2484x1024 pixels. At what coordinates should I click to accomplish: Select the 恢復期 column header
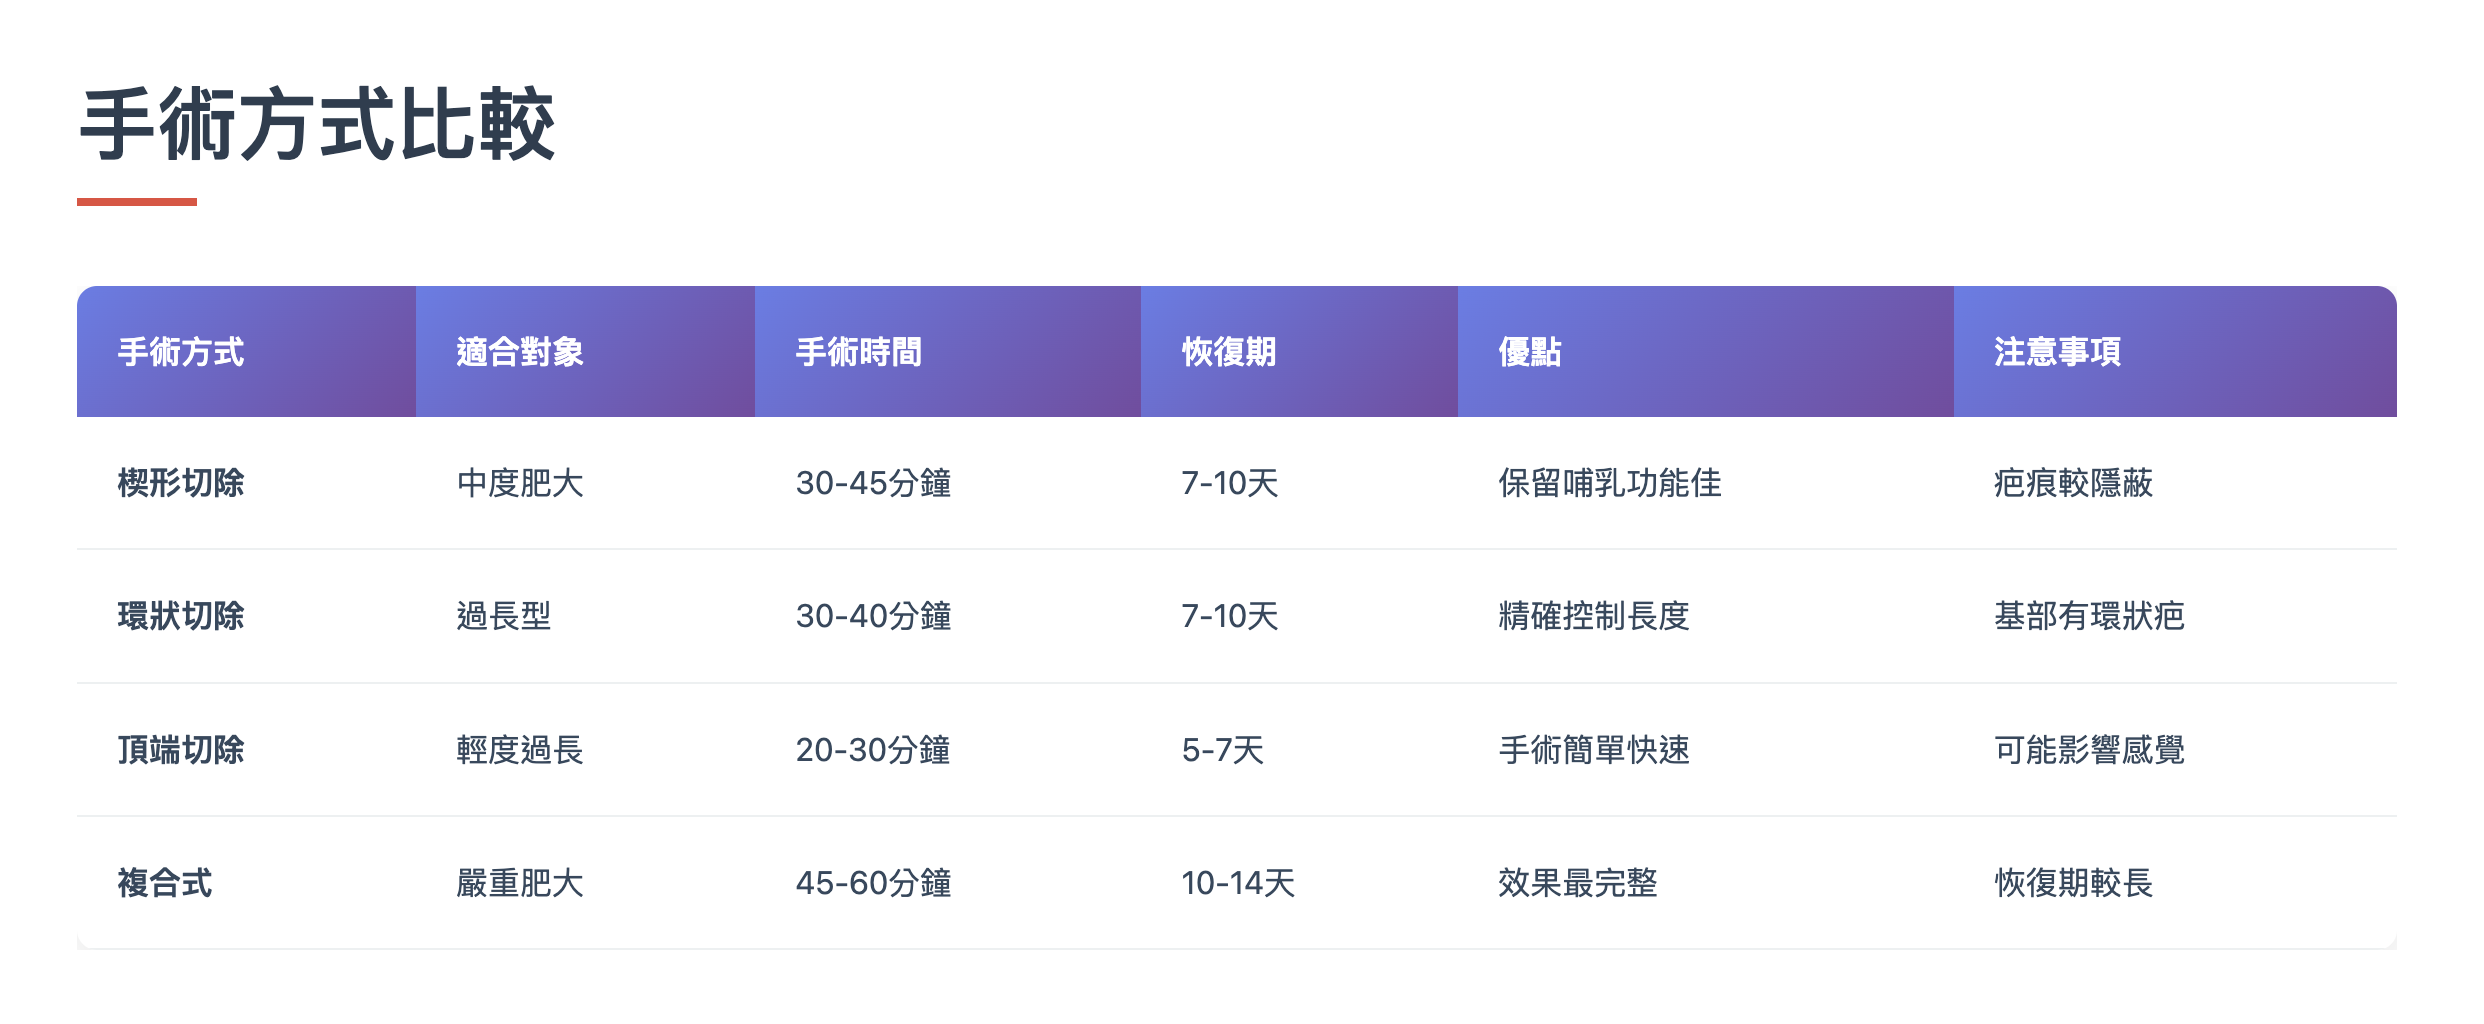[1229, 352]
